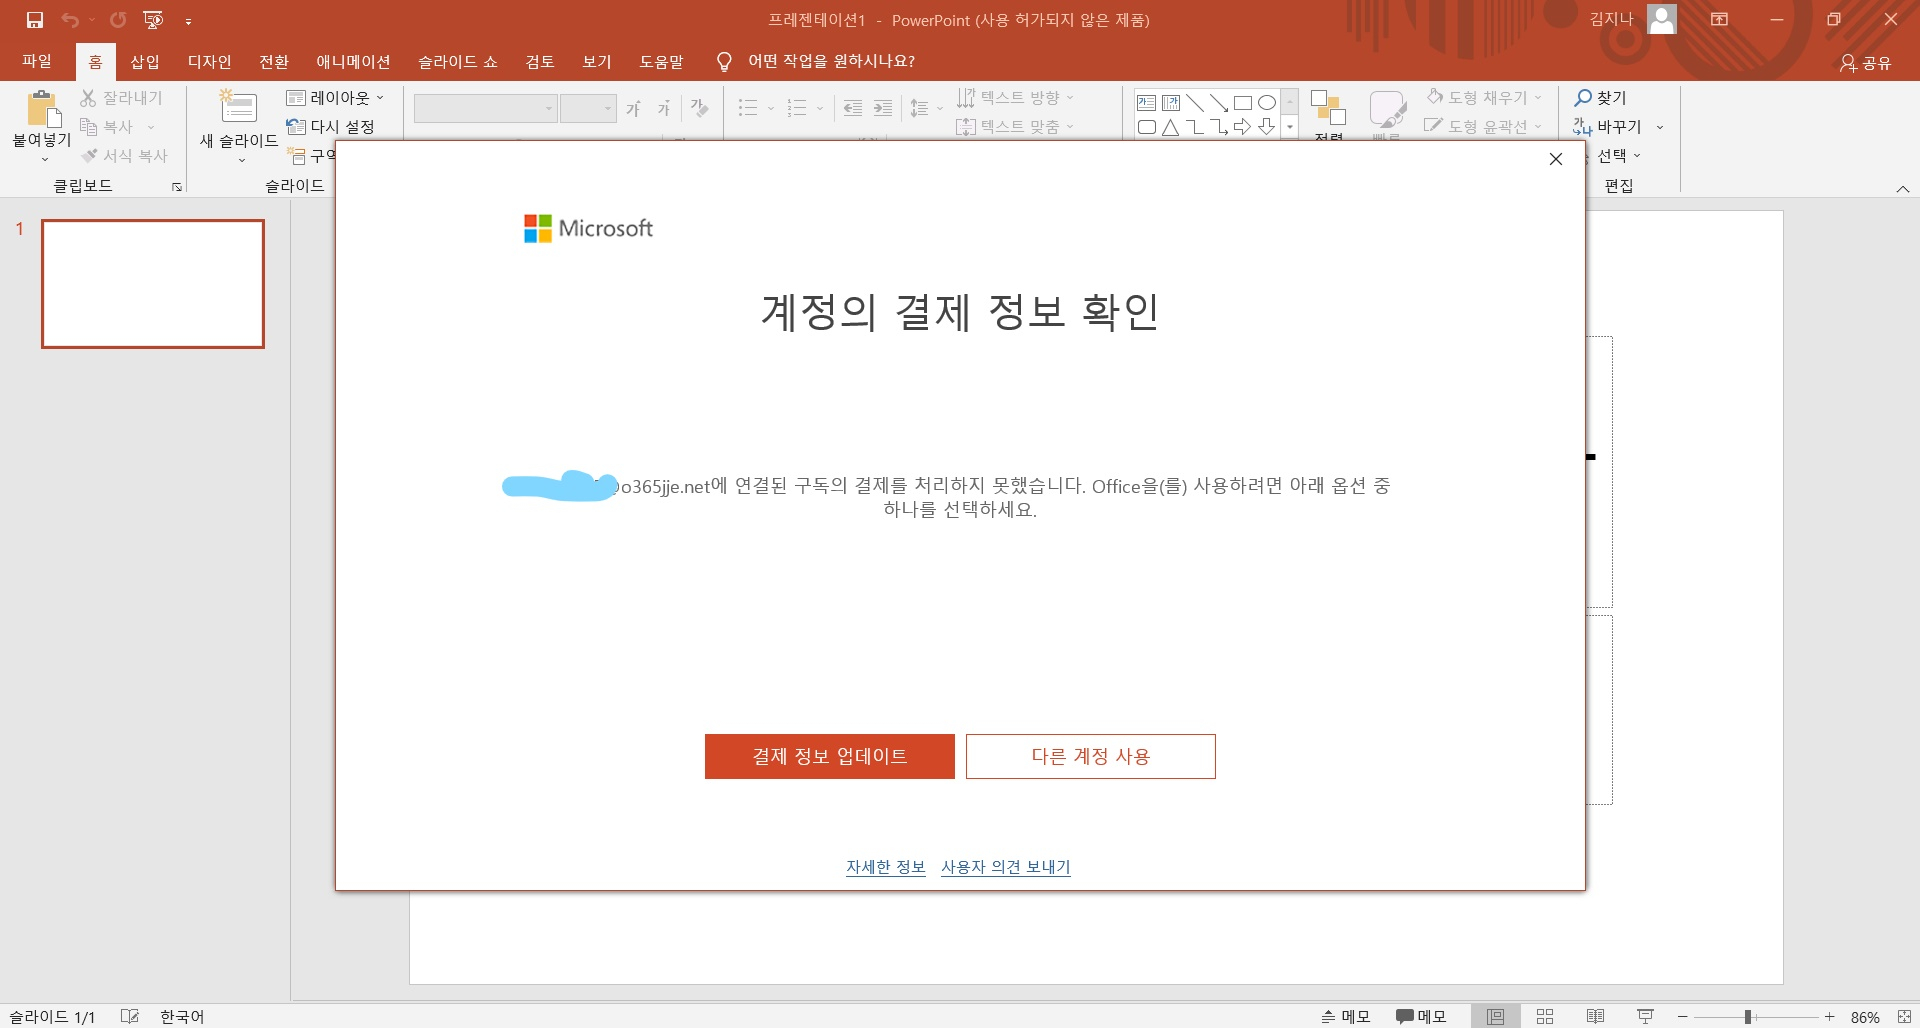Select the triangle shape in shapes gallery
1920x1028 pixels.
click(x=1171, y=127)
